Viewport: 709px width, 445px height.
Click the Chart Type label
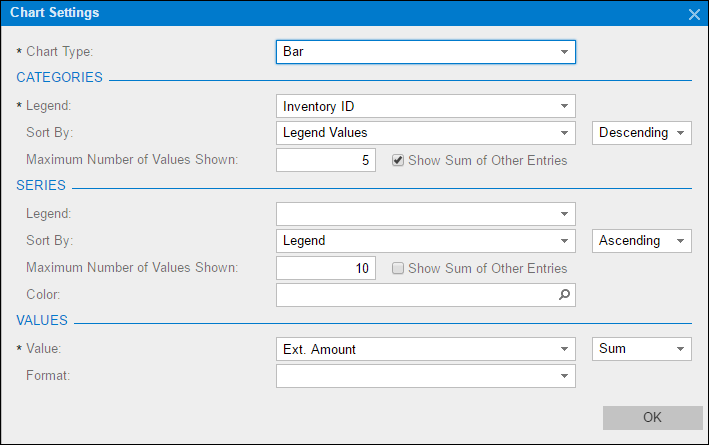tap(59, 52)
